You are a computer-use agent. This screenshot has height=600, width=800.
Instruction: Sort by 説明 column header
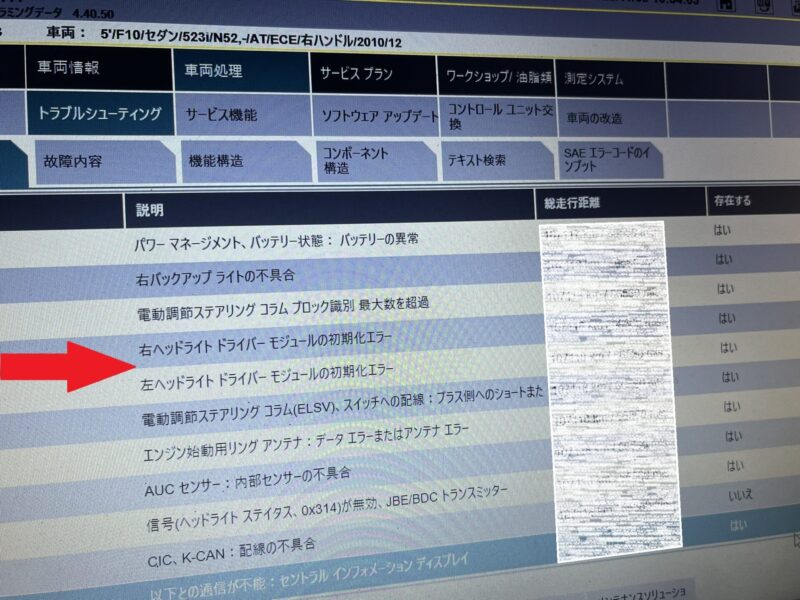point(150,211)
